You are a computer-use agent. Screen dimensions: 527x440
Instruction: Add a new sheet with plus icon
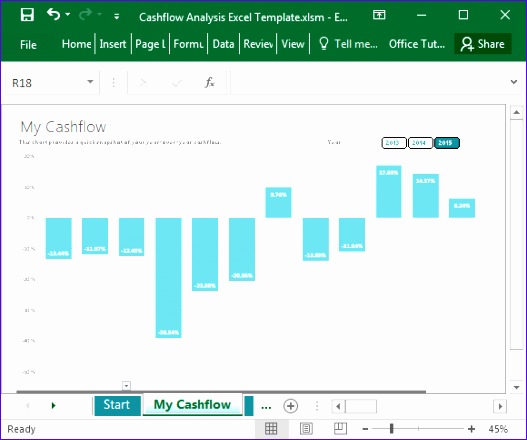pyautogui.click(x=290, y=406)
